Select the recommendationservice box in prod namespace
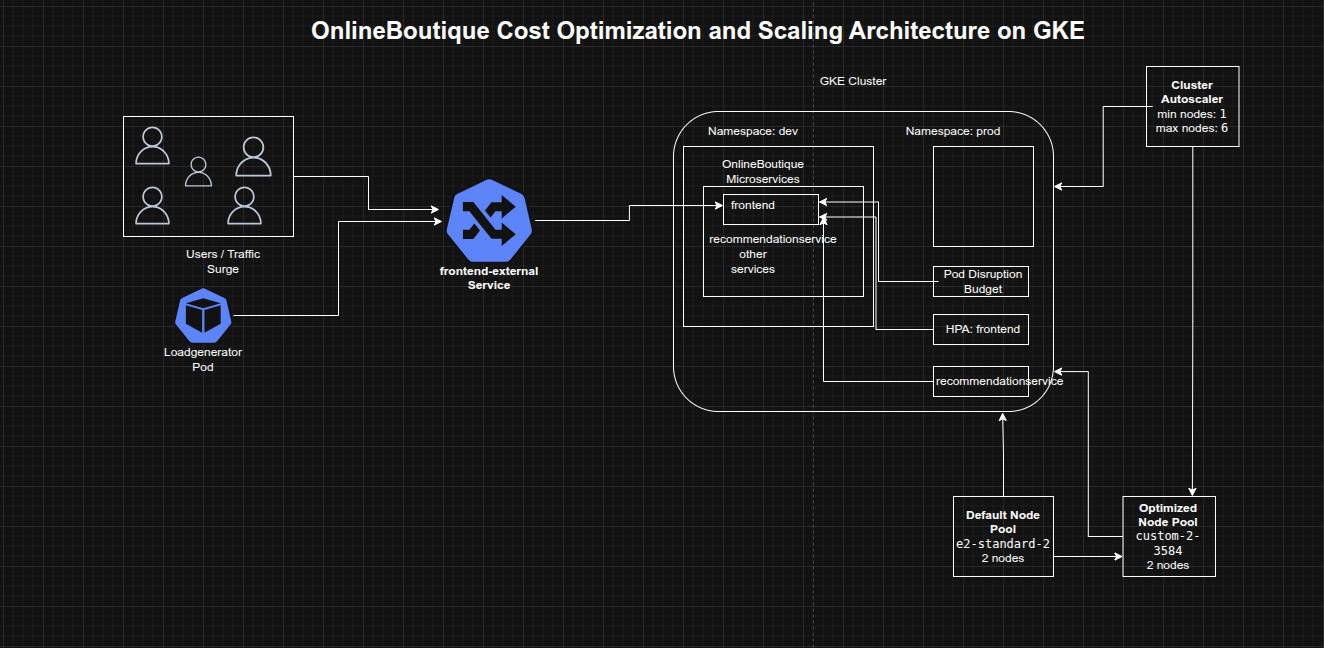Viewport: 1324px width, 648px height. click(x=981, y=381)
